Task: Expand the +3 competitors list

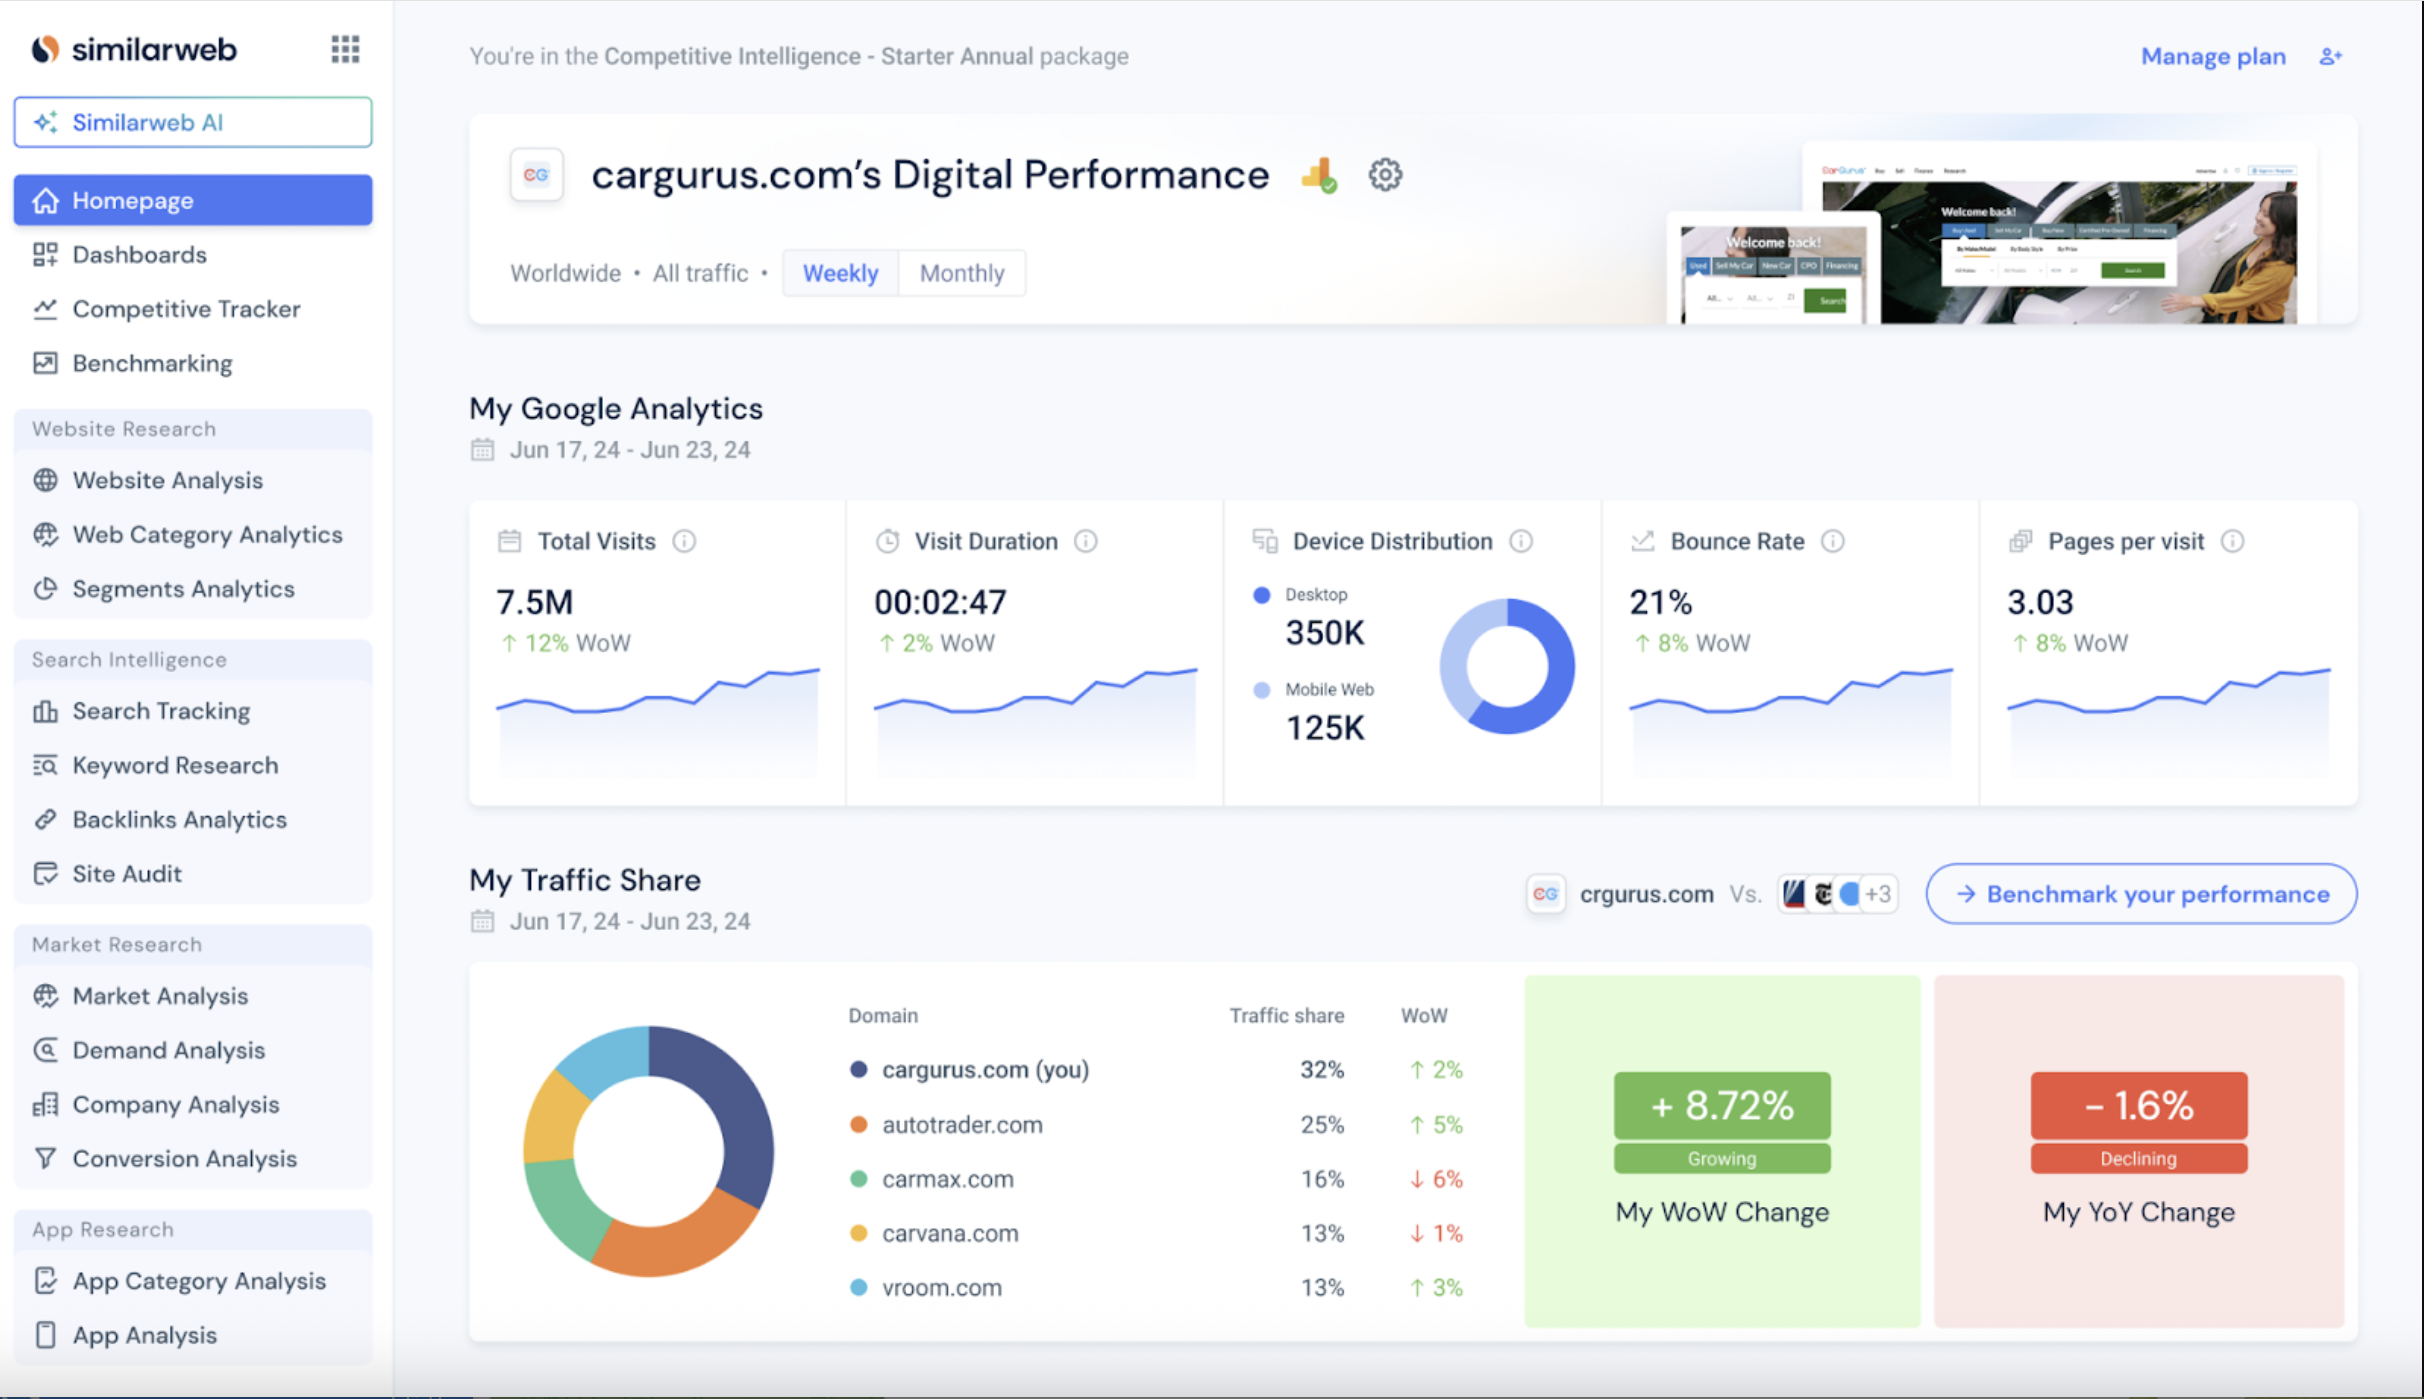Action: 1878,893
